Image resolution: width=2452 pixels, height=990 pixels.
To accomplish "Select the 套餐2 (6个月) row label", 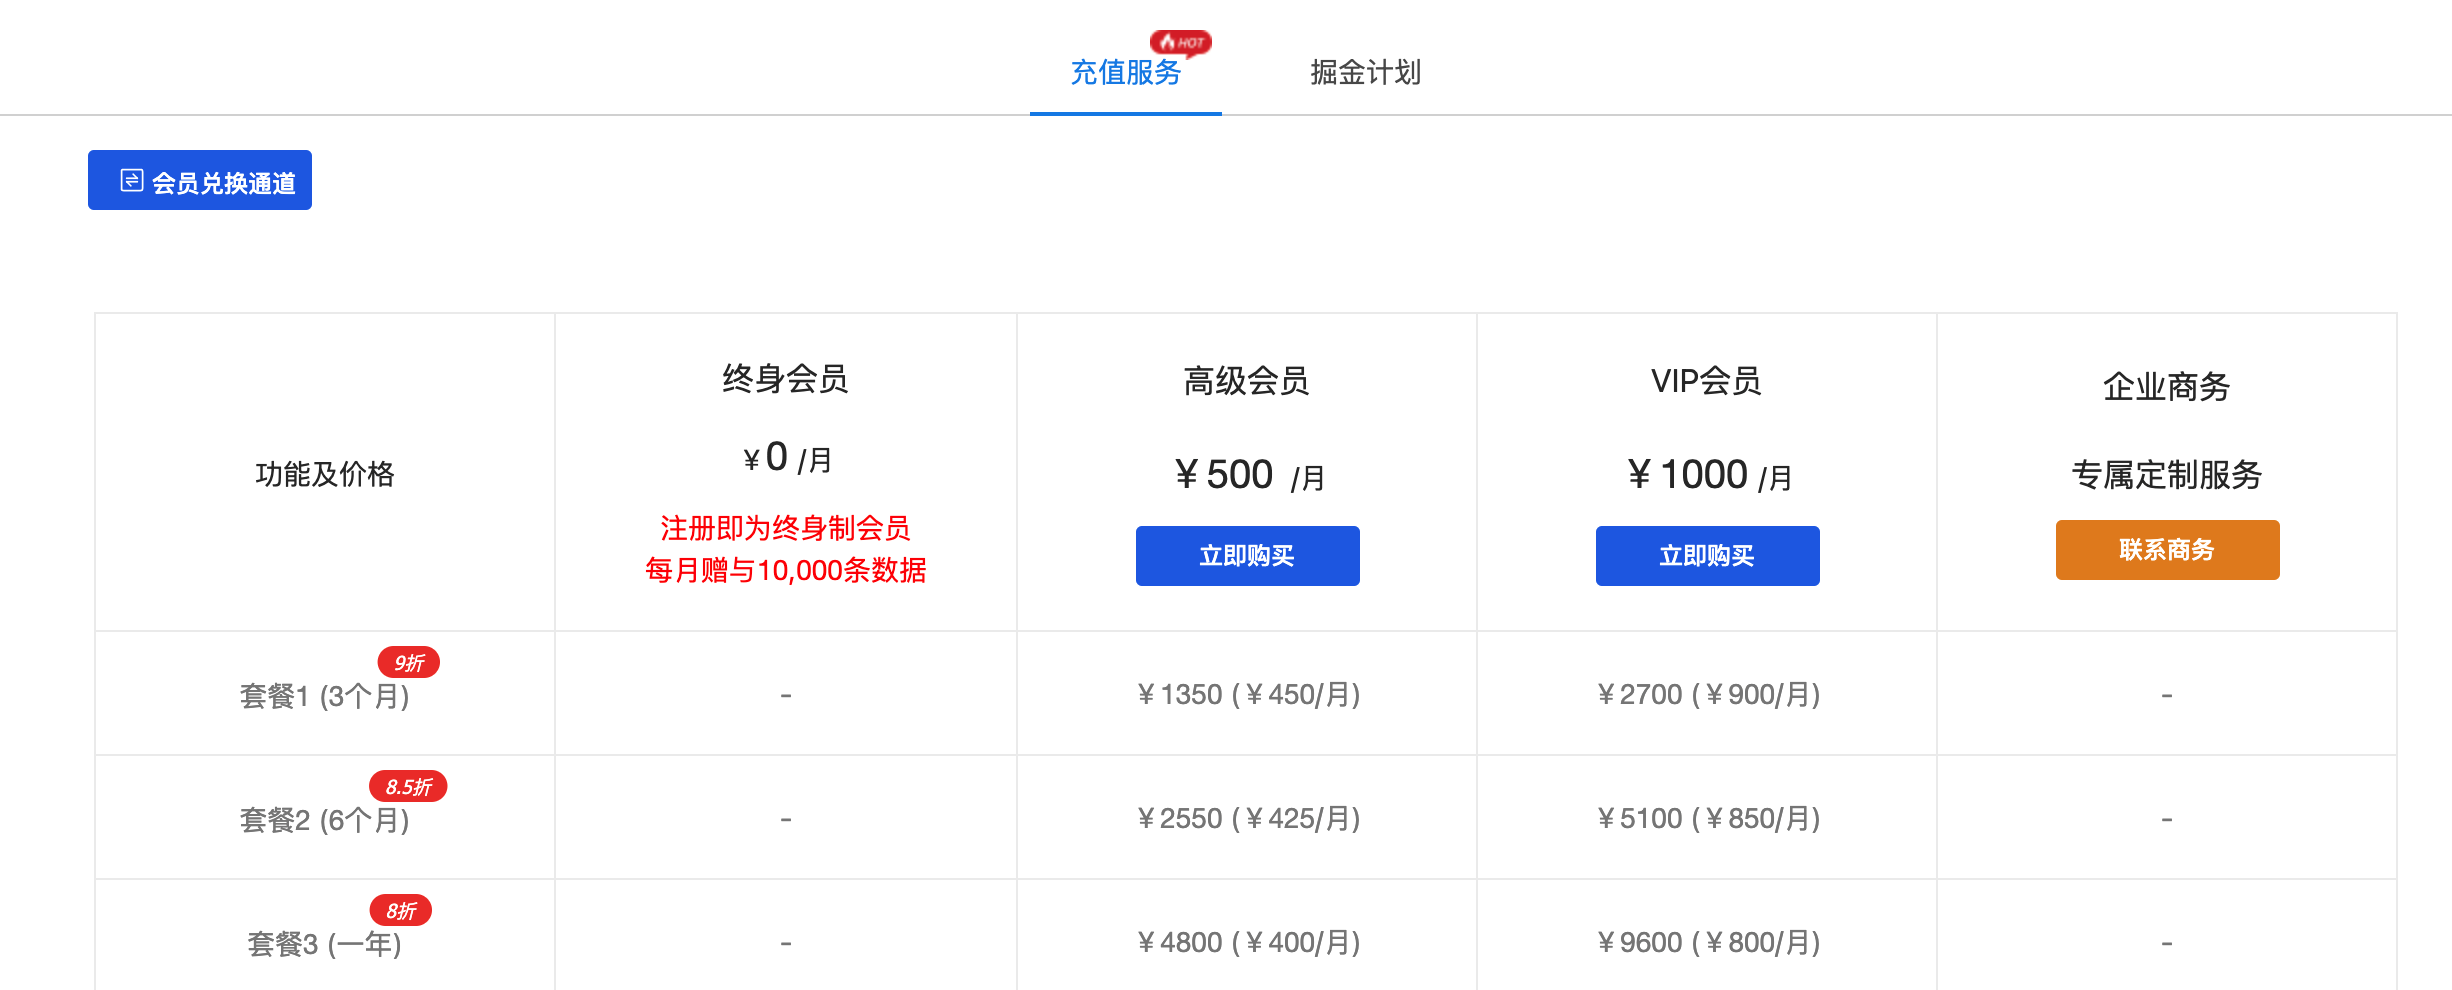I will 325,820.
